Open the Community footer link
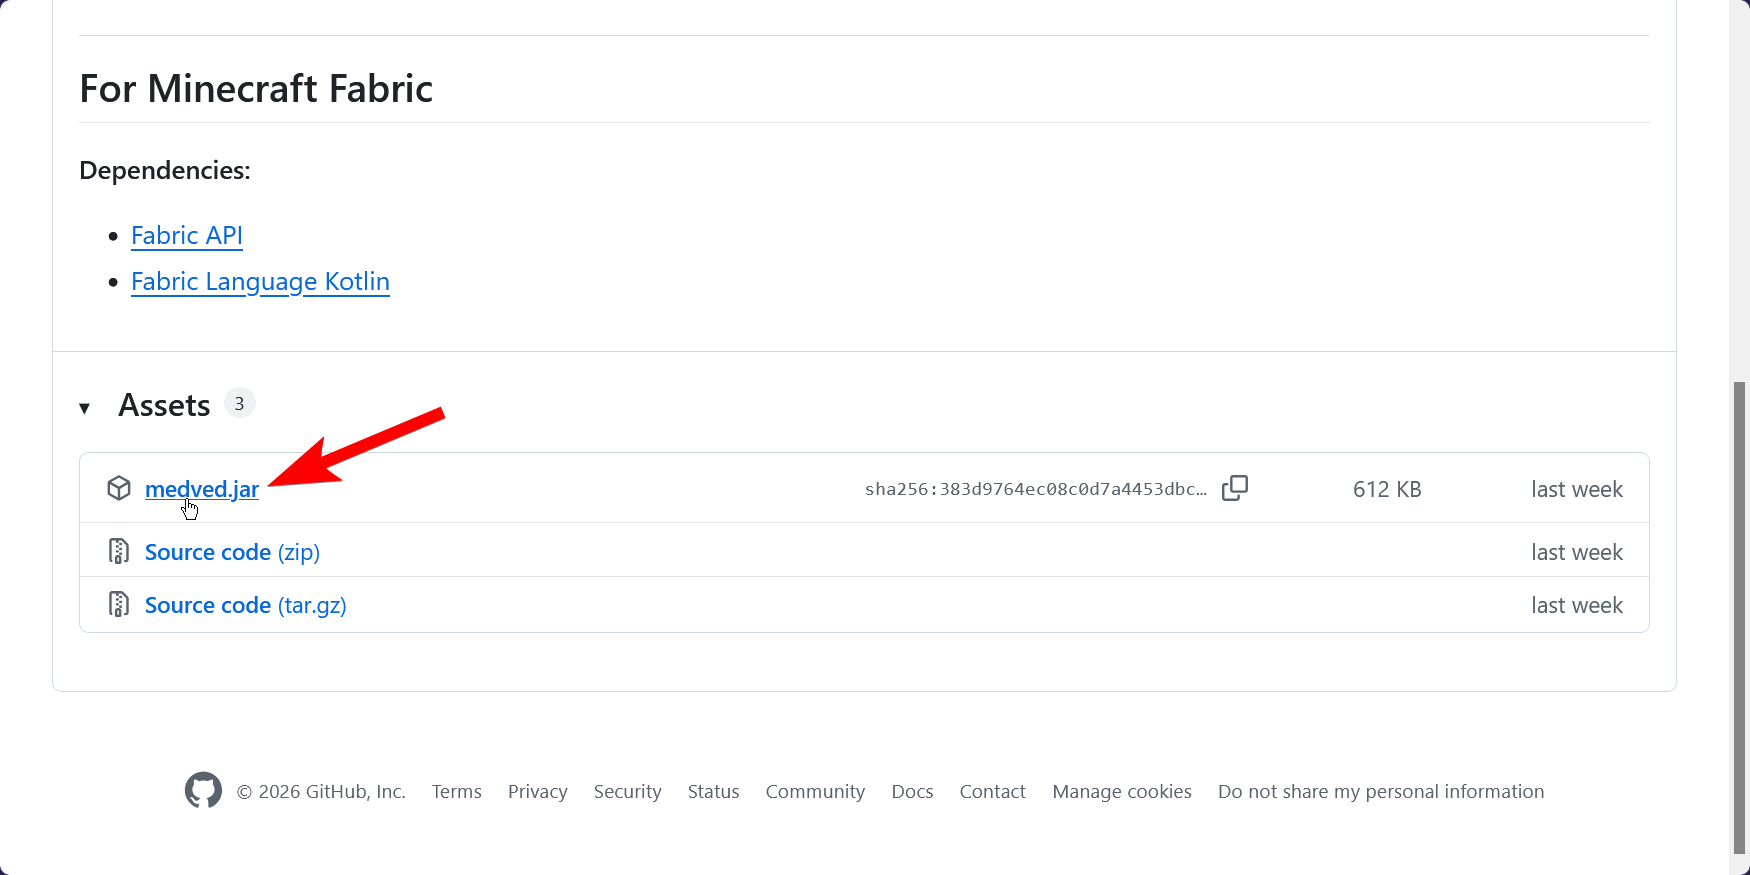 815,791
